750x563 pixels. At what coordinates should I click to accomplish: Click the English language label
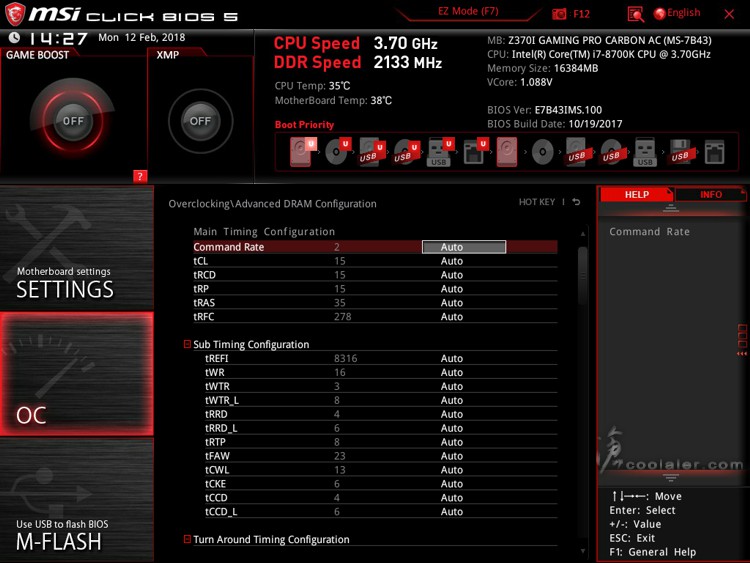click(x=684, y=13)
